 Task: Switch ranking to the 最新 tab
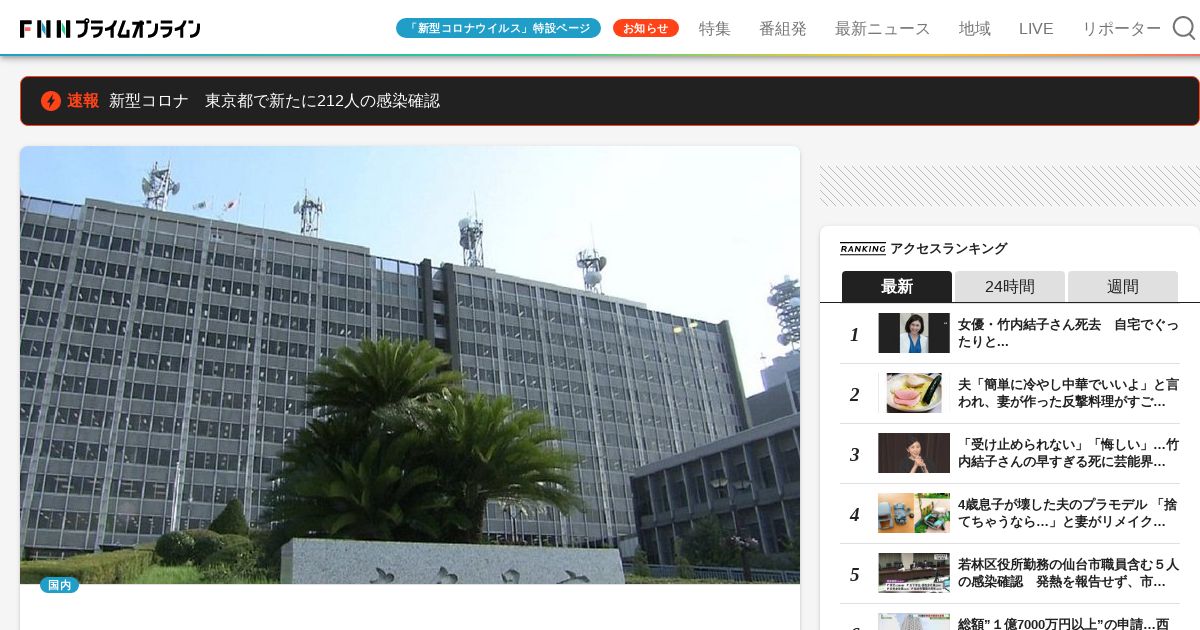click(x=897, y=286)
